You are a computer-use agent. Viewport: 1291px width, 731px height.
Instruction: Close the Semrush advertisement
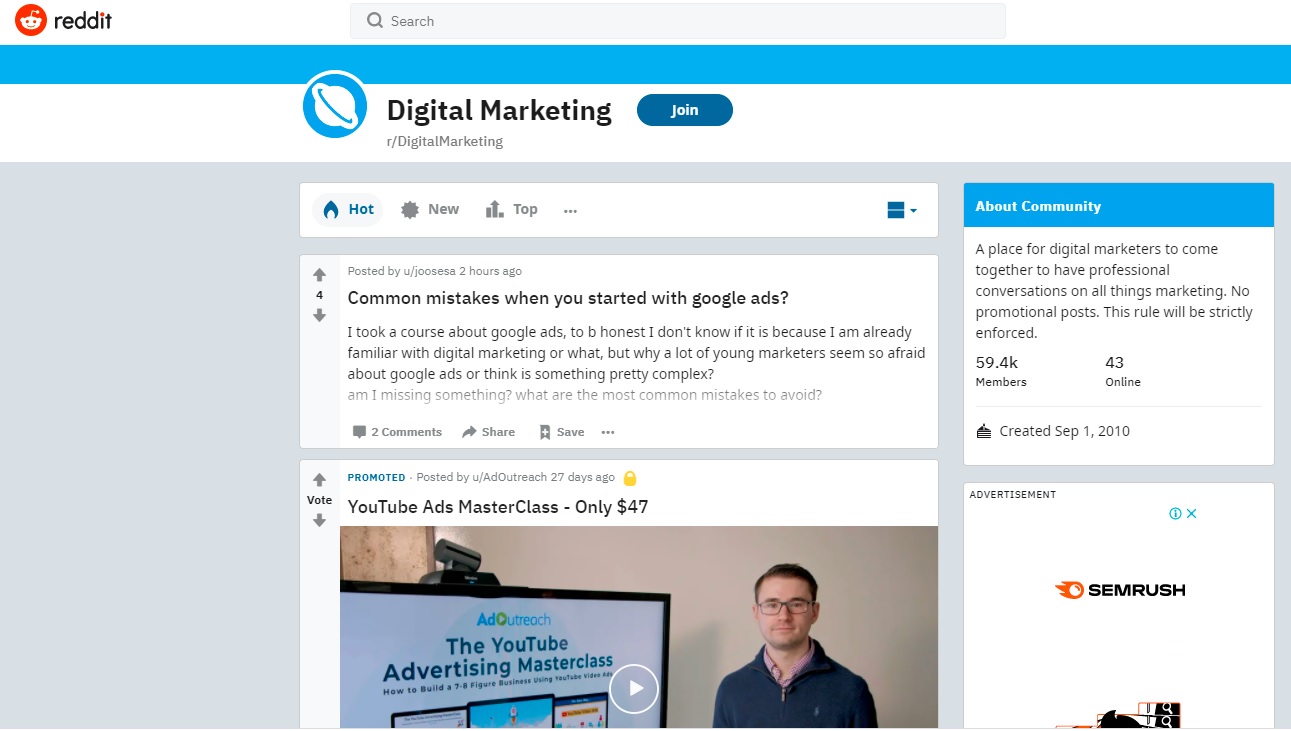(1192, 514)
